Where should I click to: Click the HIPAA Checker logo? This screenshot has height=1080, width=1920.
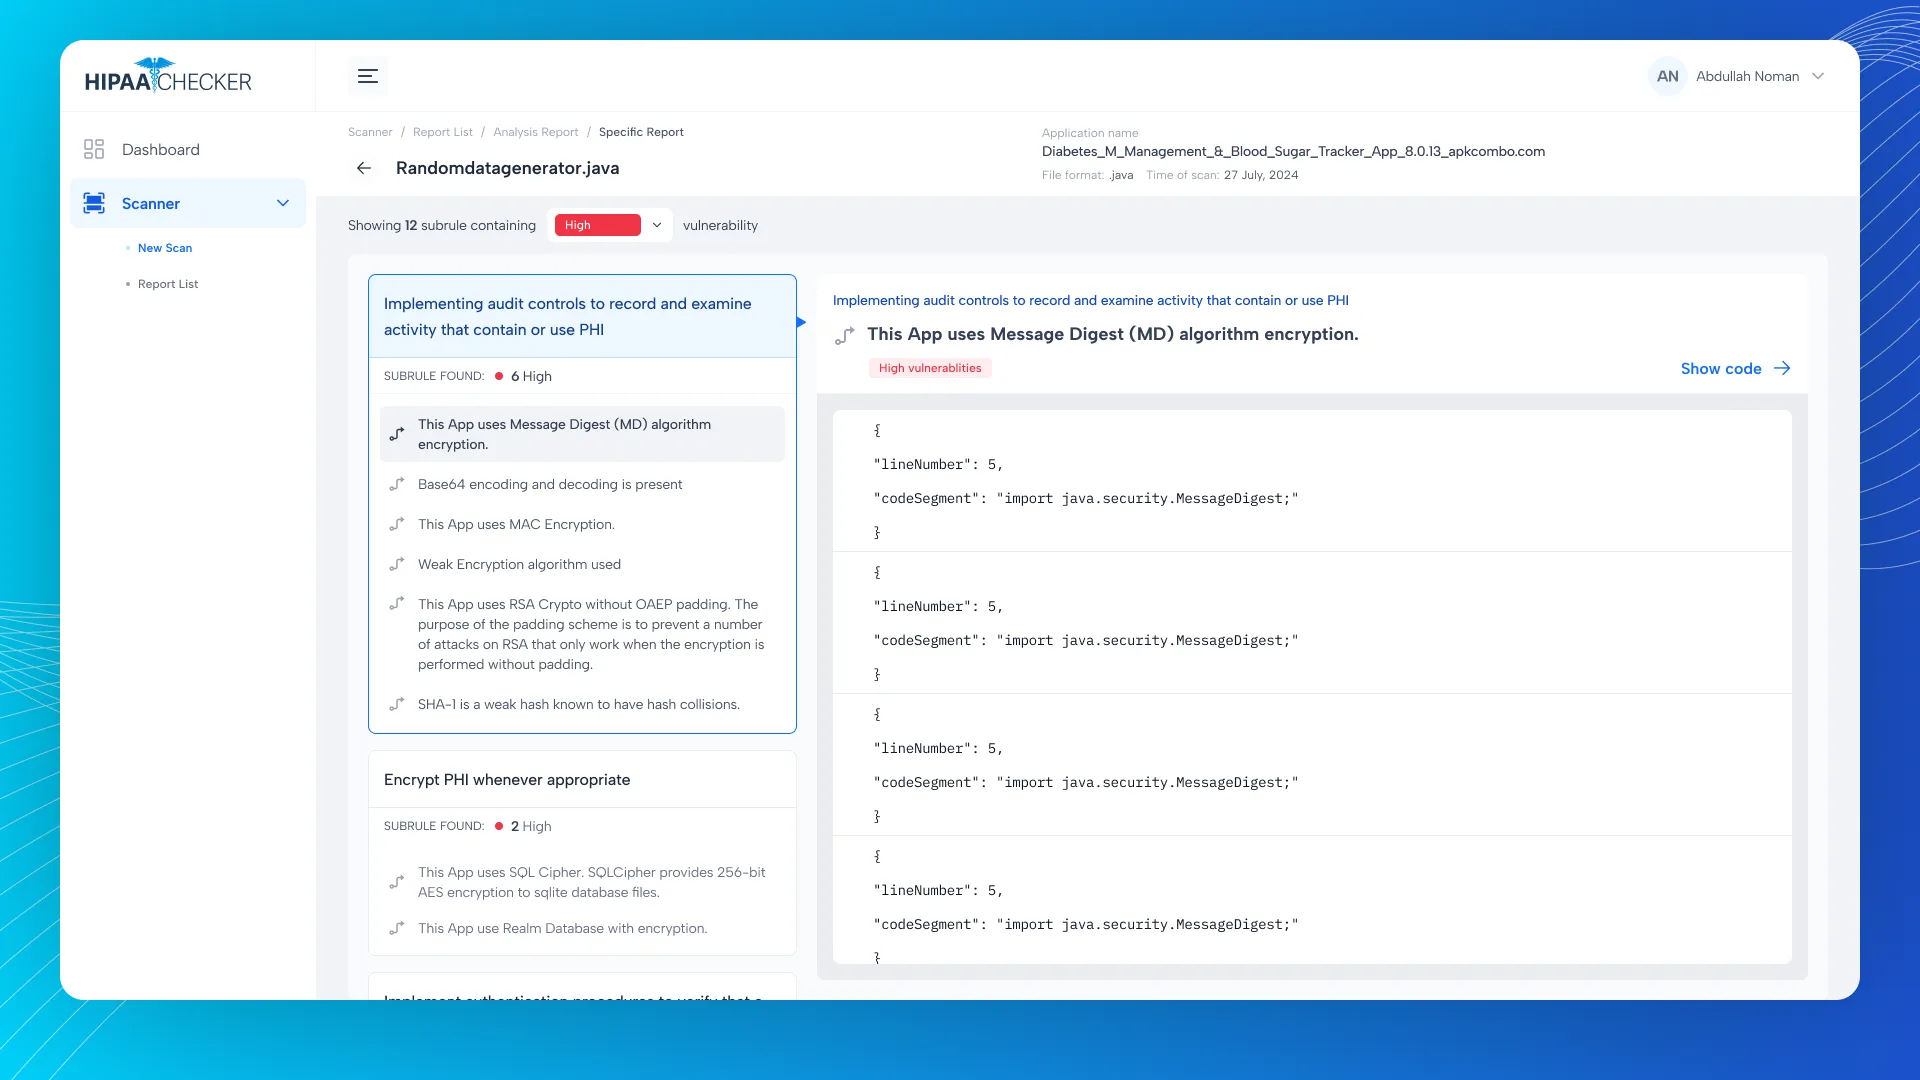[x=168, y=76]
